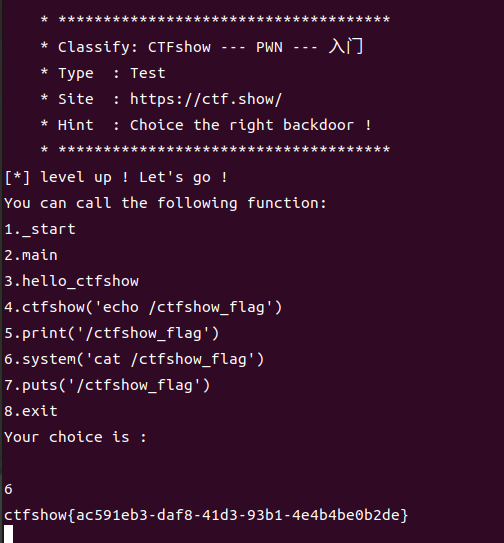Click the 3.hello_ctfshow line
This screenshot has height=543, width=504.
coord(71,281)
